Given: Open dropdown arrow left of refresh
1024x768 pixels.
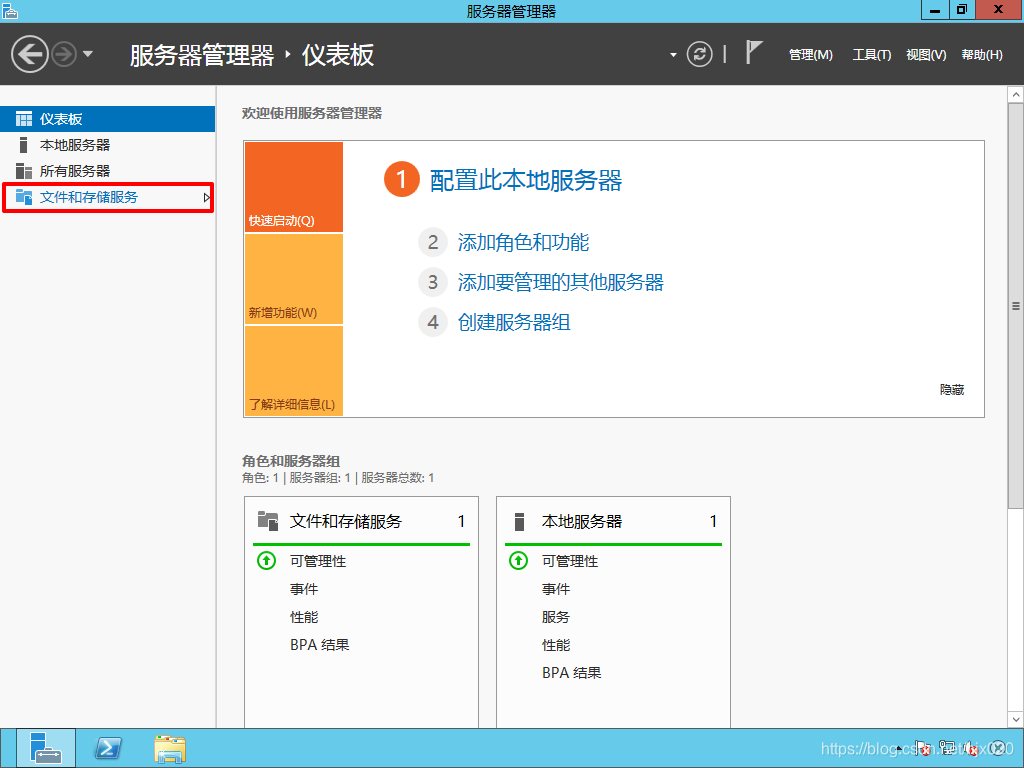Looking at the screenshot, I should pyautogui.click(x=673, y=55).
